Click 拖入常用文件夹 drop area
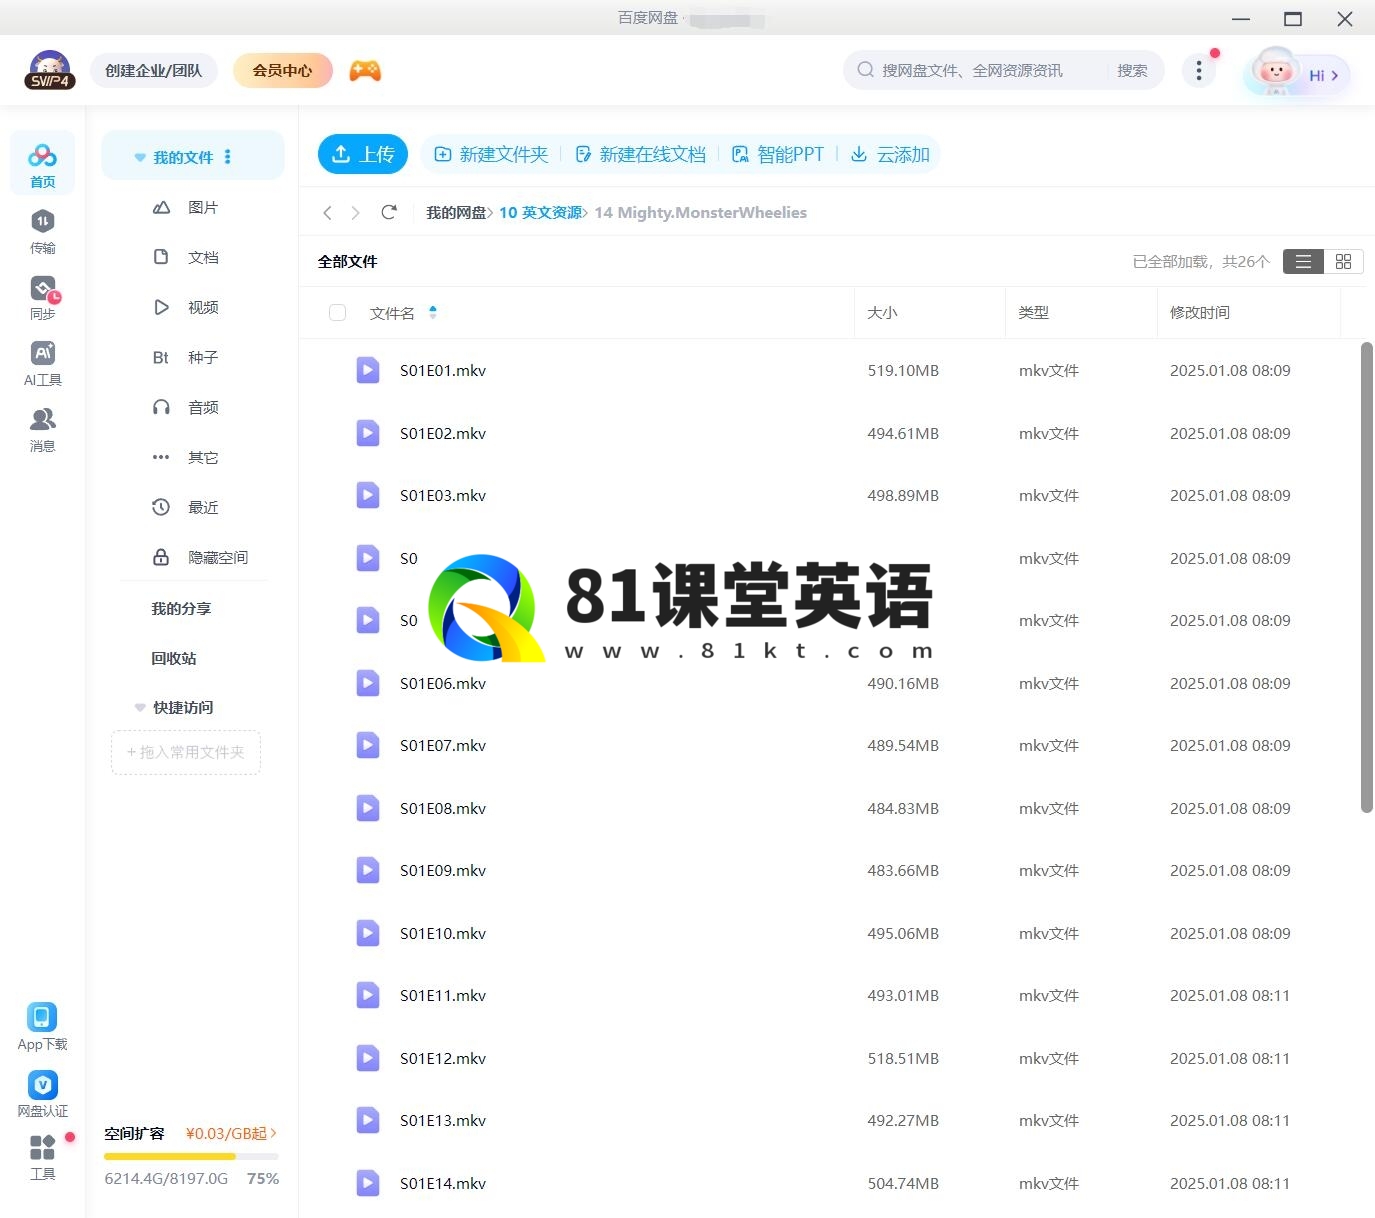1375x1218 pixels. [186, 752]
